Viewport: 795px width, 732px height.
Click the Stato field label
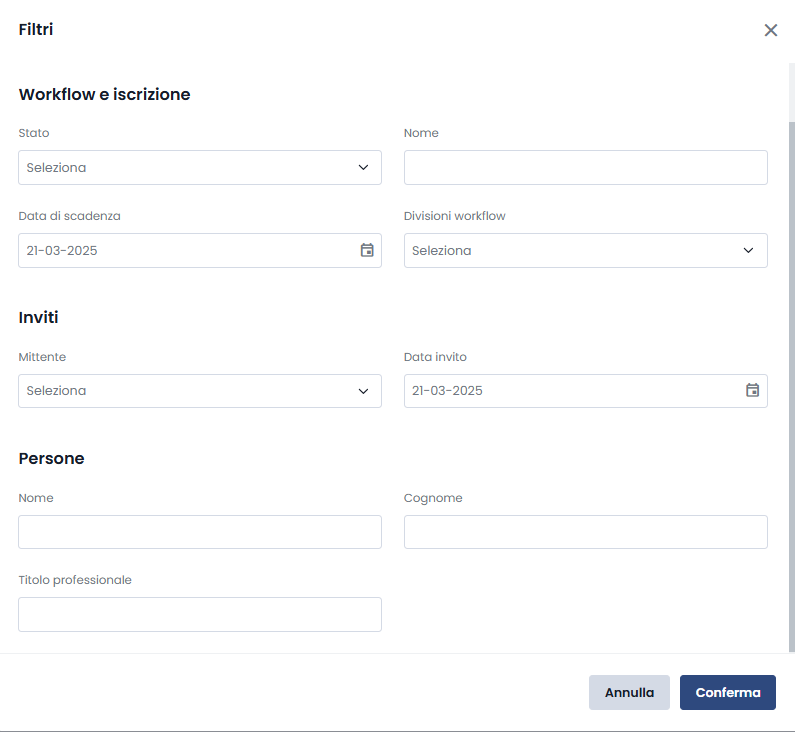pyautogui.click(x=34, y=133)
